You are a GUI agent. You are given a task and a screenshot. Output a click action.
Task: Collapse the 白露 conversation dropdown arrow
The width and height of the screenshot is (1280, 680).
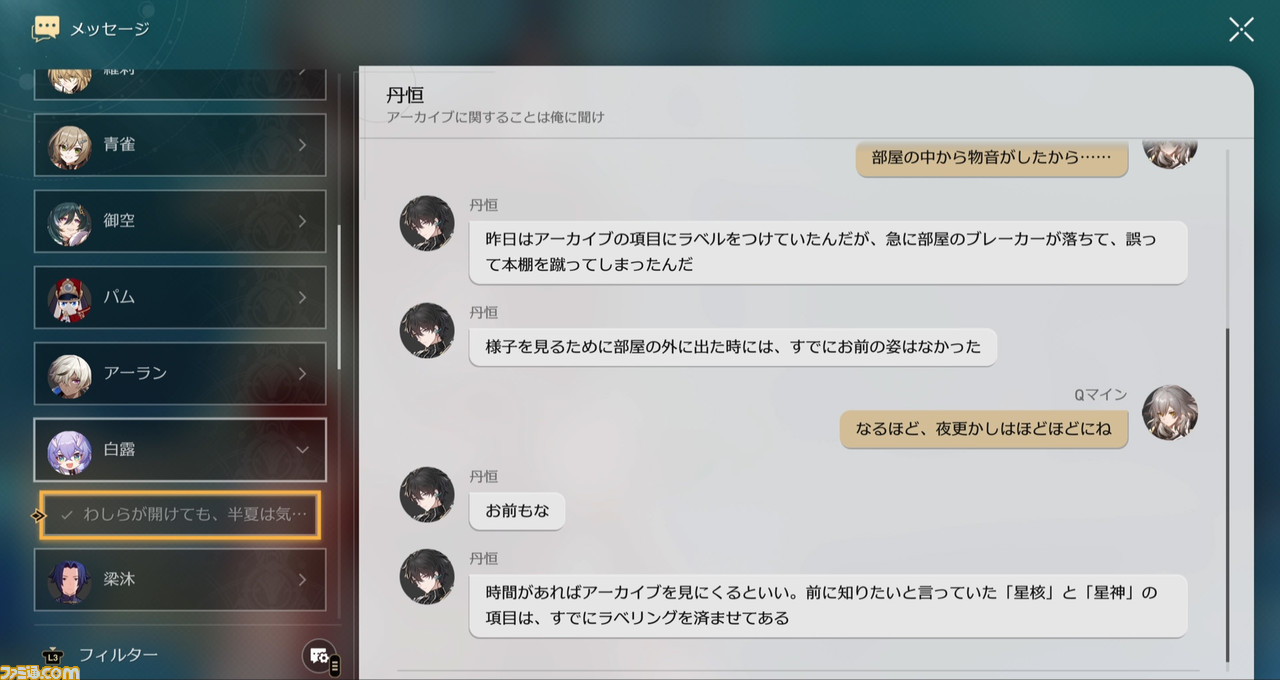pyautogui.click(x=302, y=450)
